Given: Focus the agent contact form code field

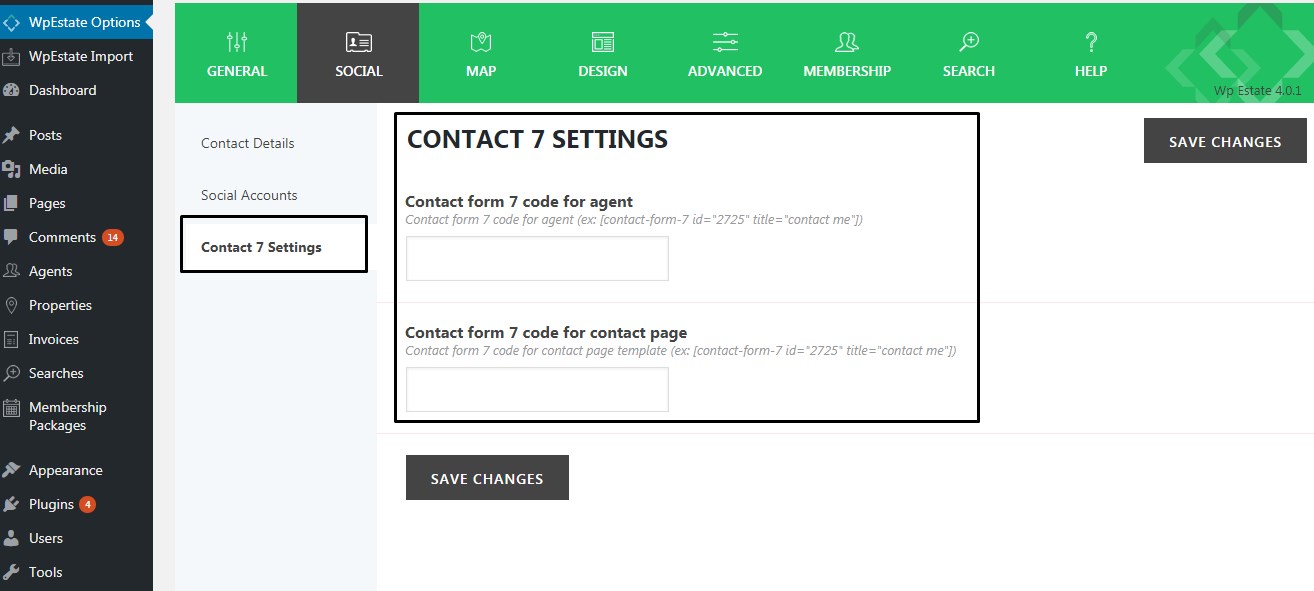Looking at the screenshot, I should pos(537,259).
